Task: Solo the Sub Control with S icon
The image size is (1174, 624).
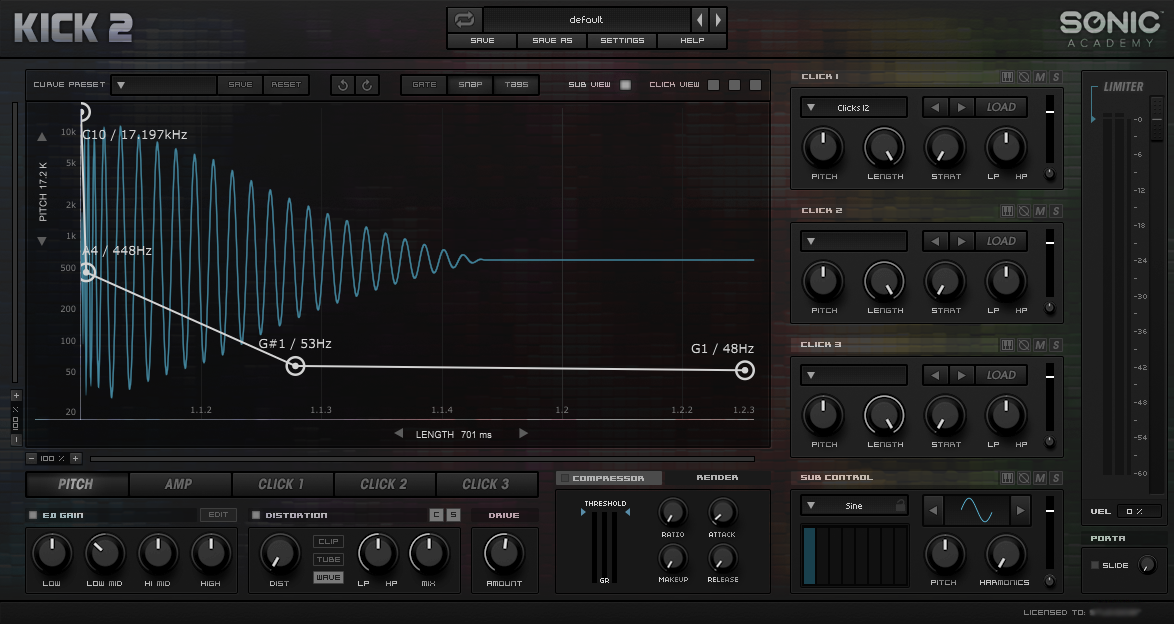Action: (x=1056, y=478)
